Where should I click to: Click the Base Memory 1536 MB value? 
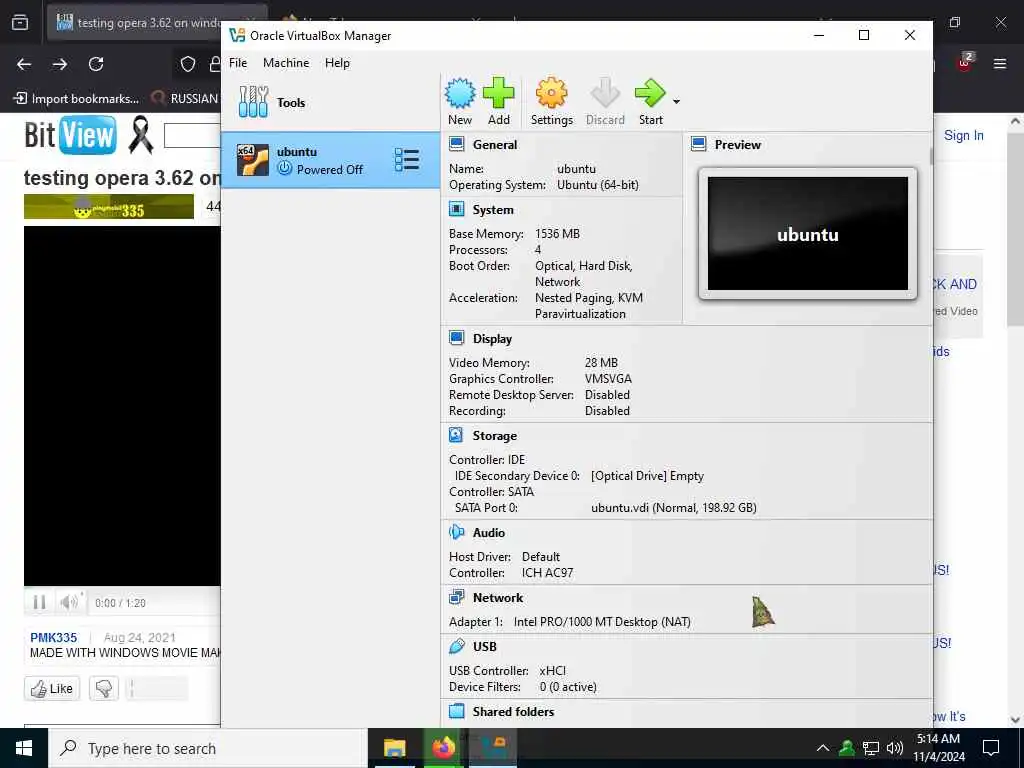point(557,234)
